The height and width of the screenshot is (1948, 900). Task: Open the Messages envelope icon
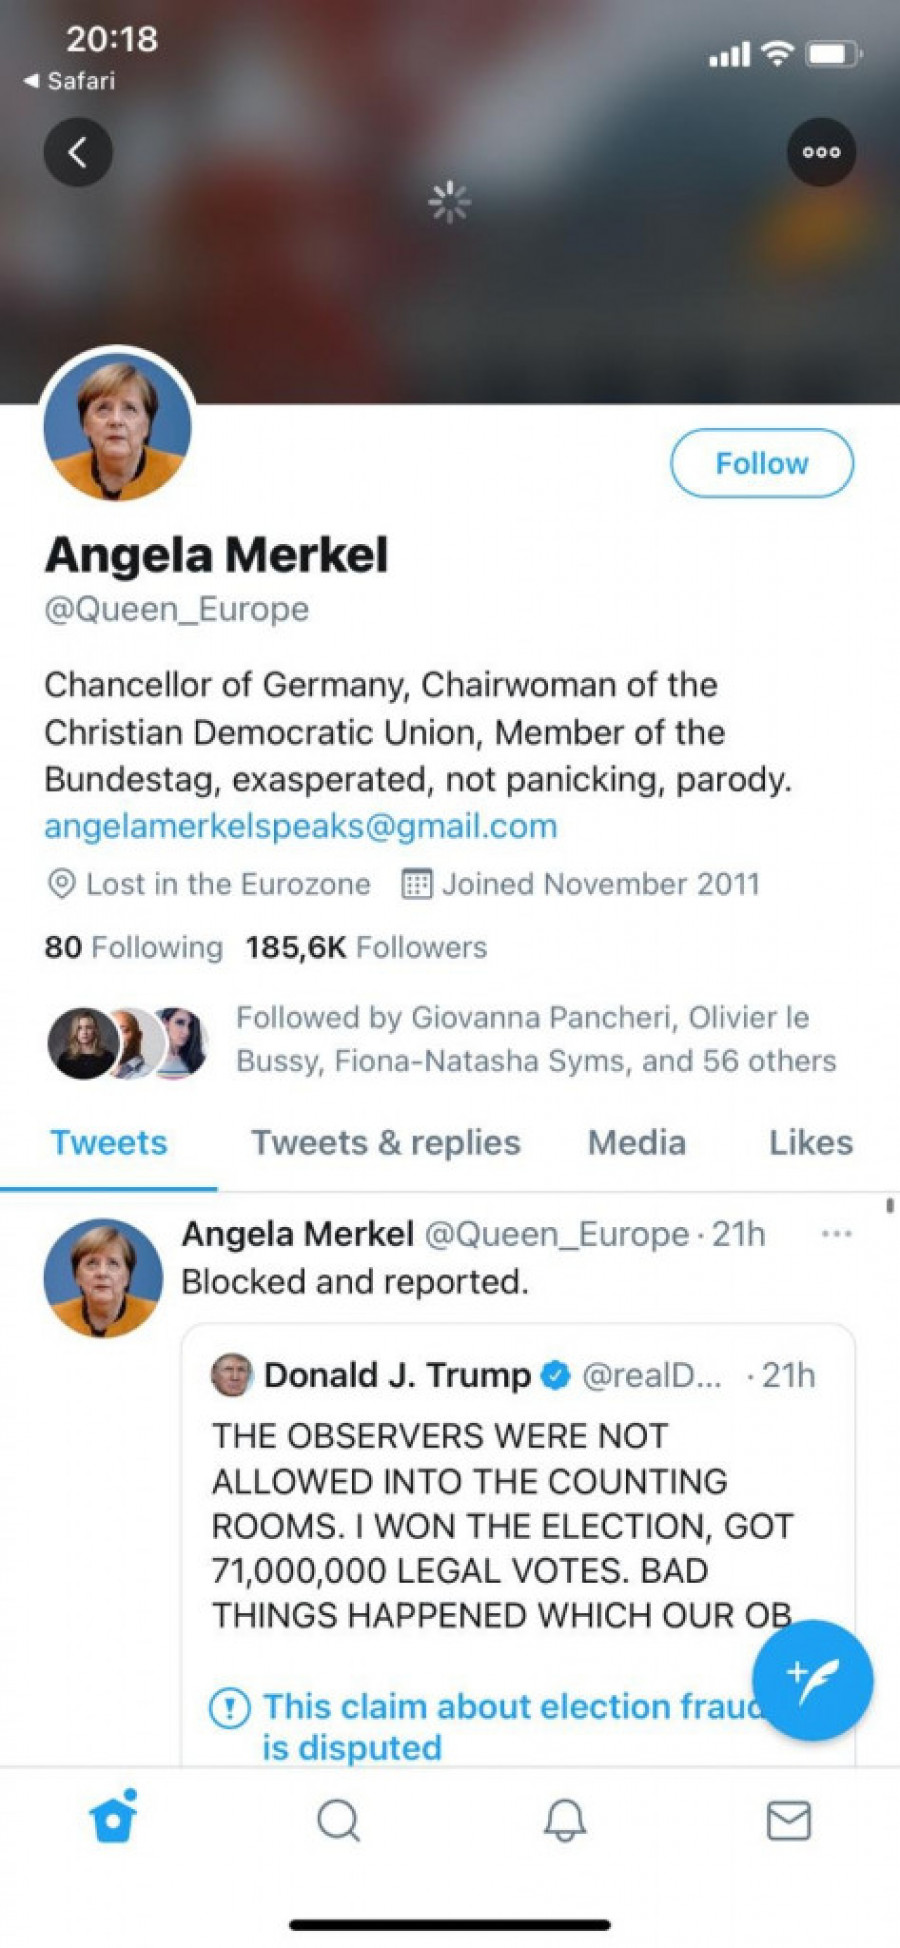coord(788,1820)
